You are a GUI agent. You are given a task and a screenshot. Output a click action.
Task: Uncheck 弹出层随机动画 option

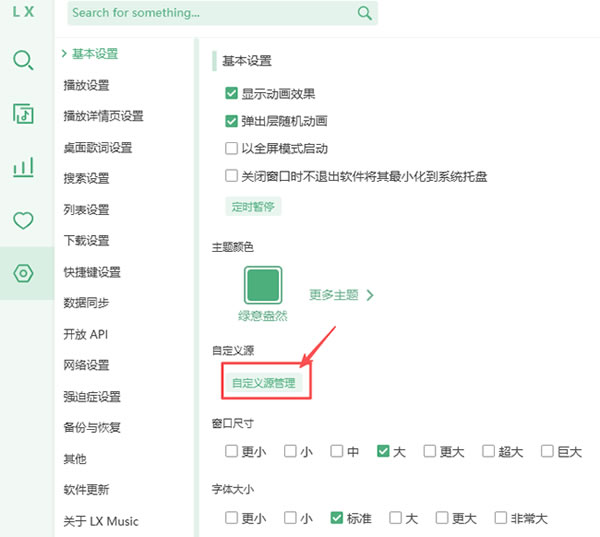click(232, 121)
